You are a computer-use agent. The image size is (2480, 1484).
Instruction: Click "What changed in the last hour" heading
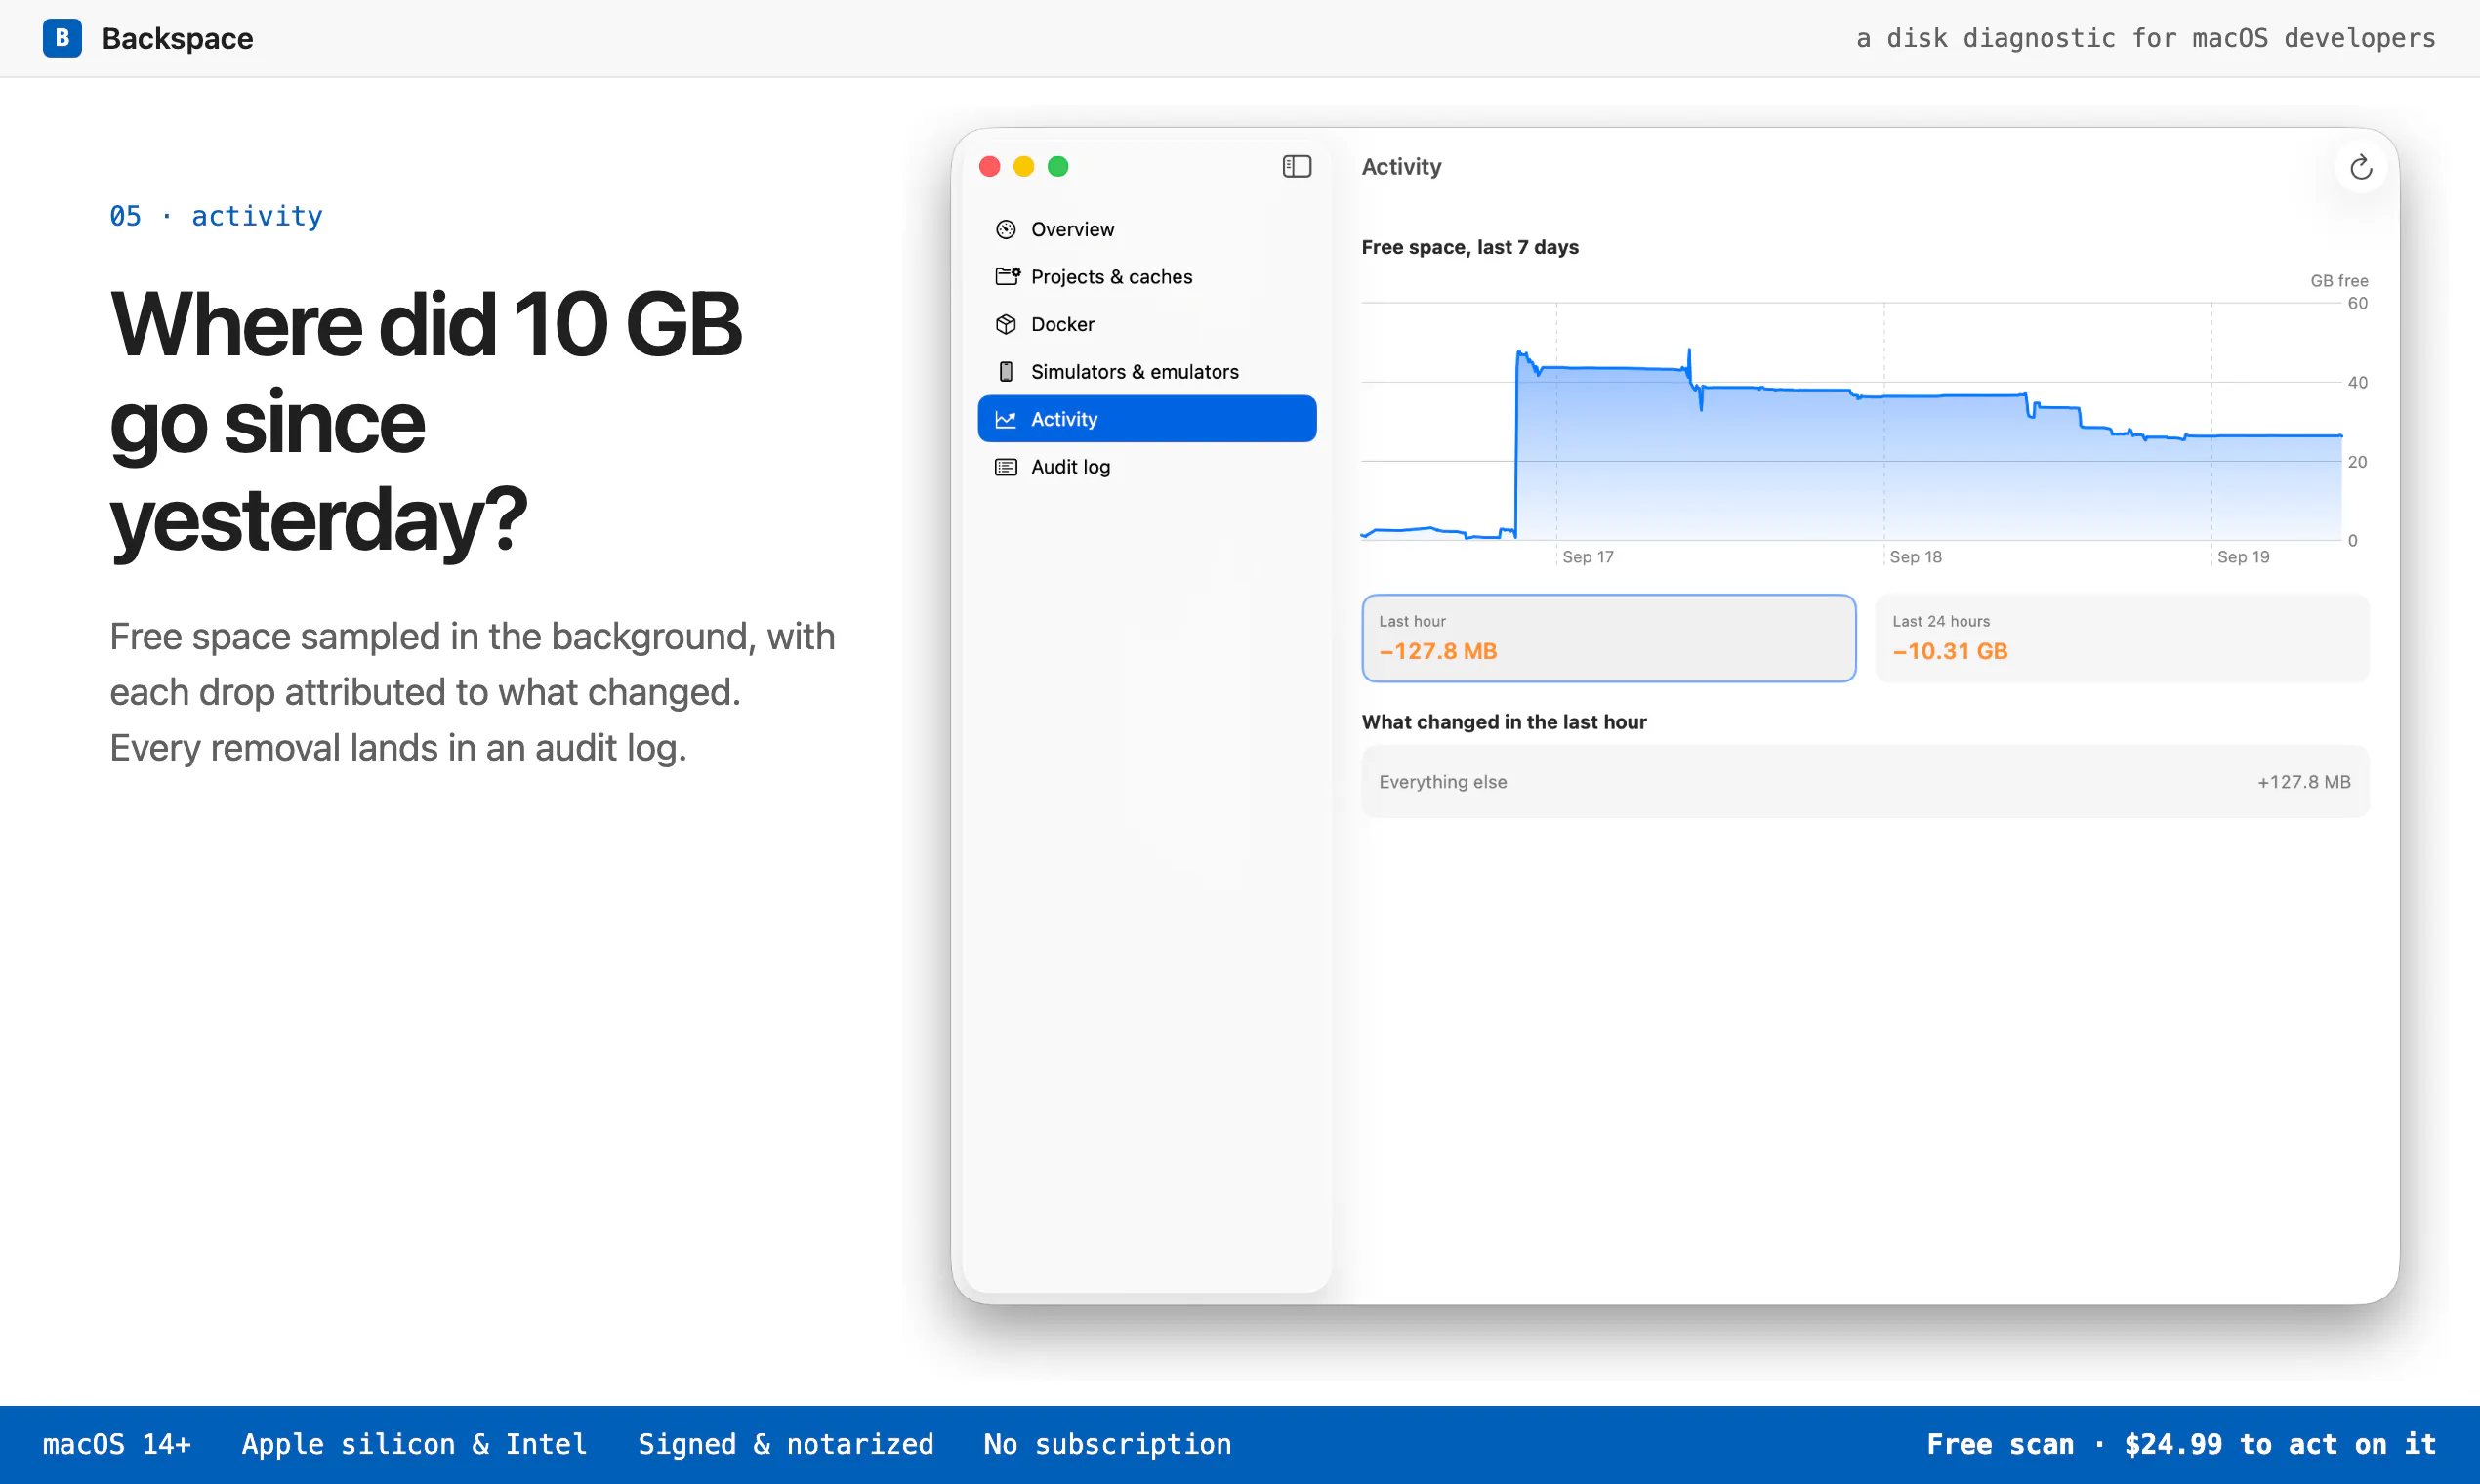click(x=1504, y=722)
